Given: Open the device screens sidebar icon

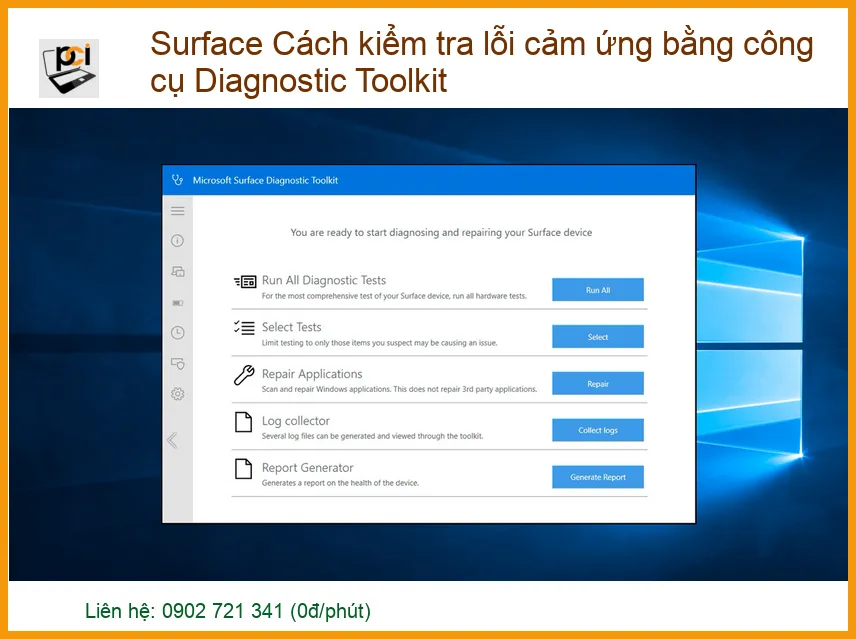Looking at the screenshot, I should pos(178,271).
